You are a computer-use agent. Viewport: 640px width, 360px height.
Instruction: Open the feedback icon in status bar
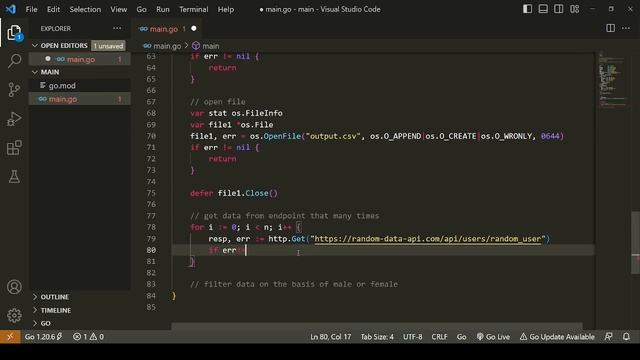608,337
